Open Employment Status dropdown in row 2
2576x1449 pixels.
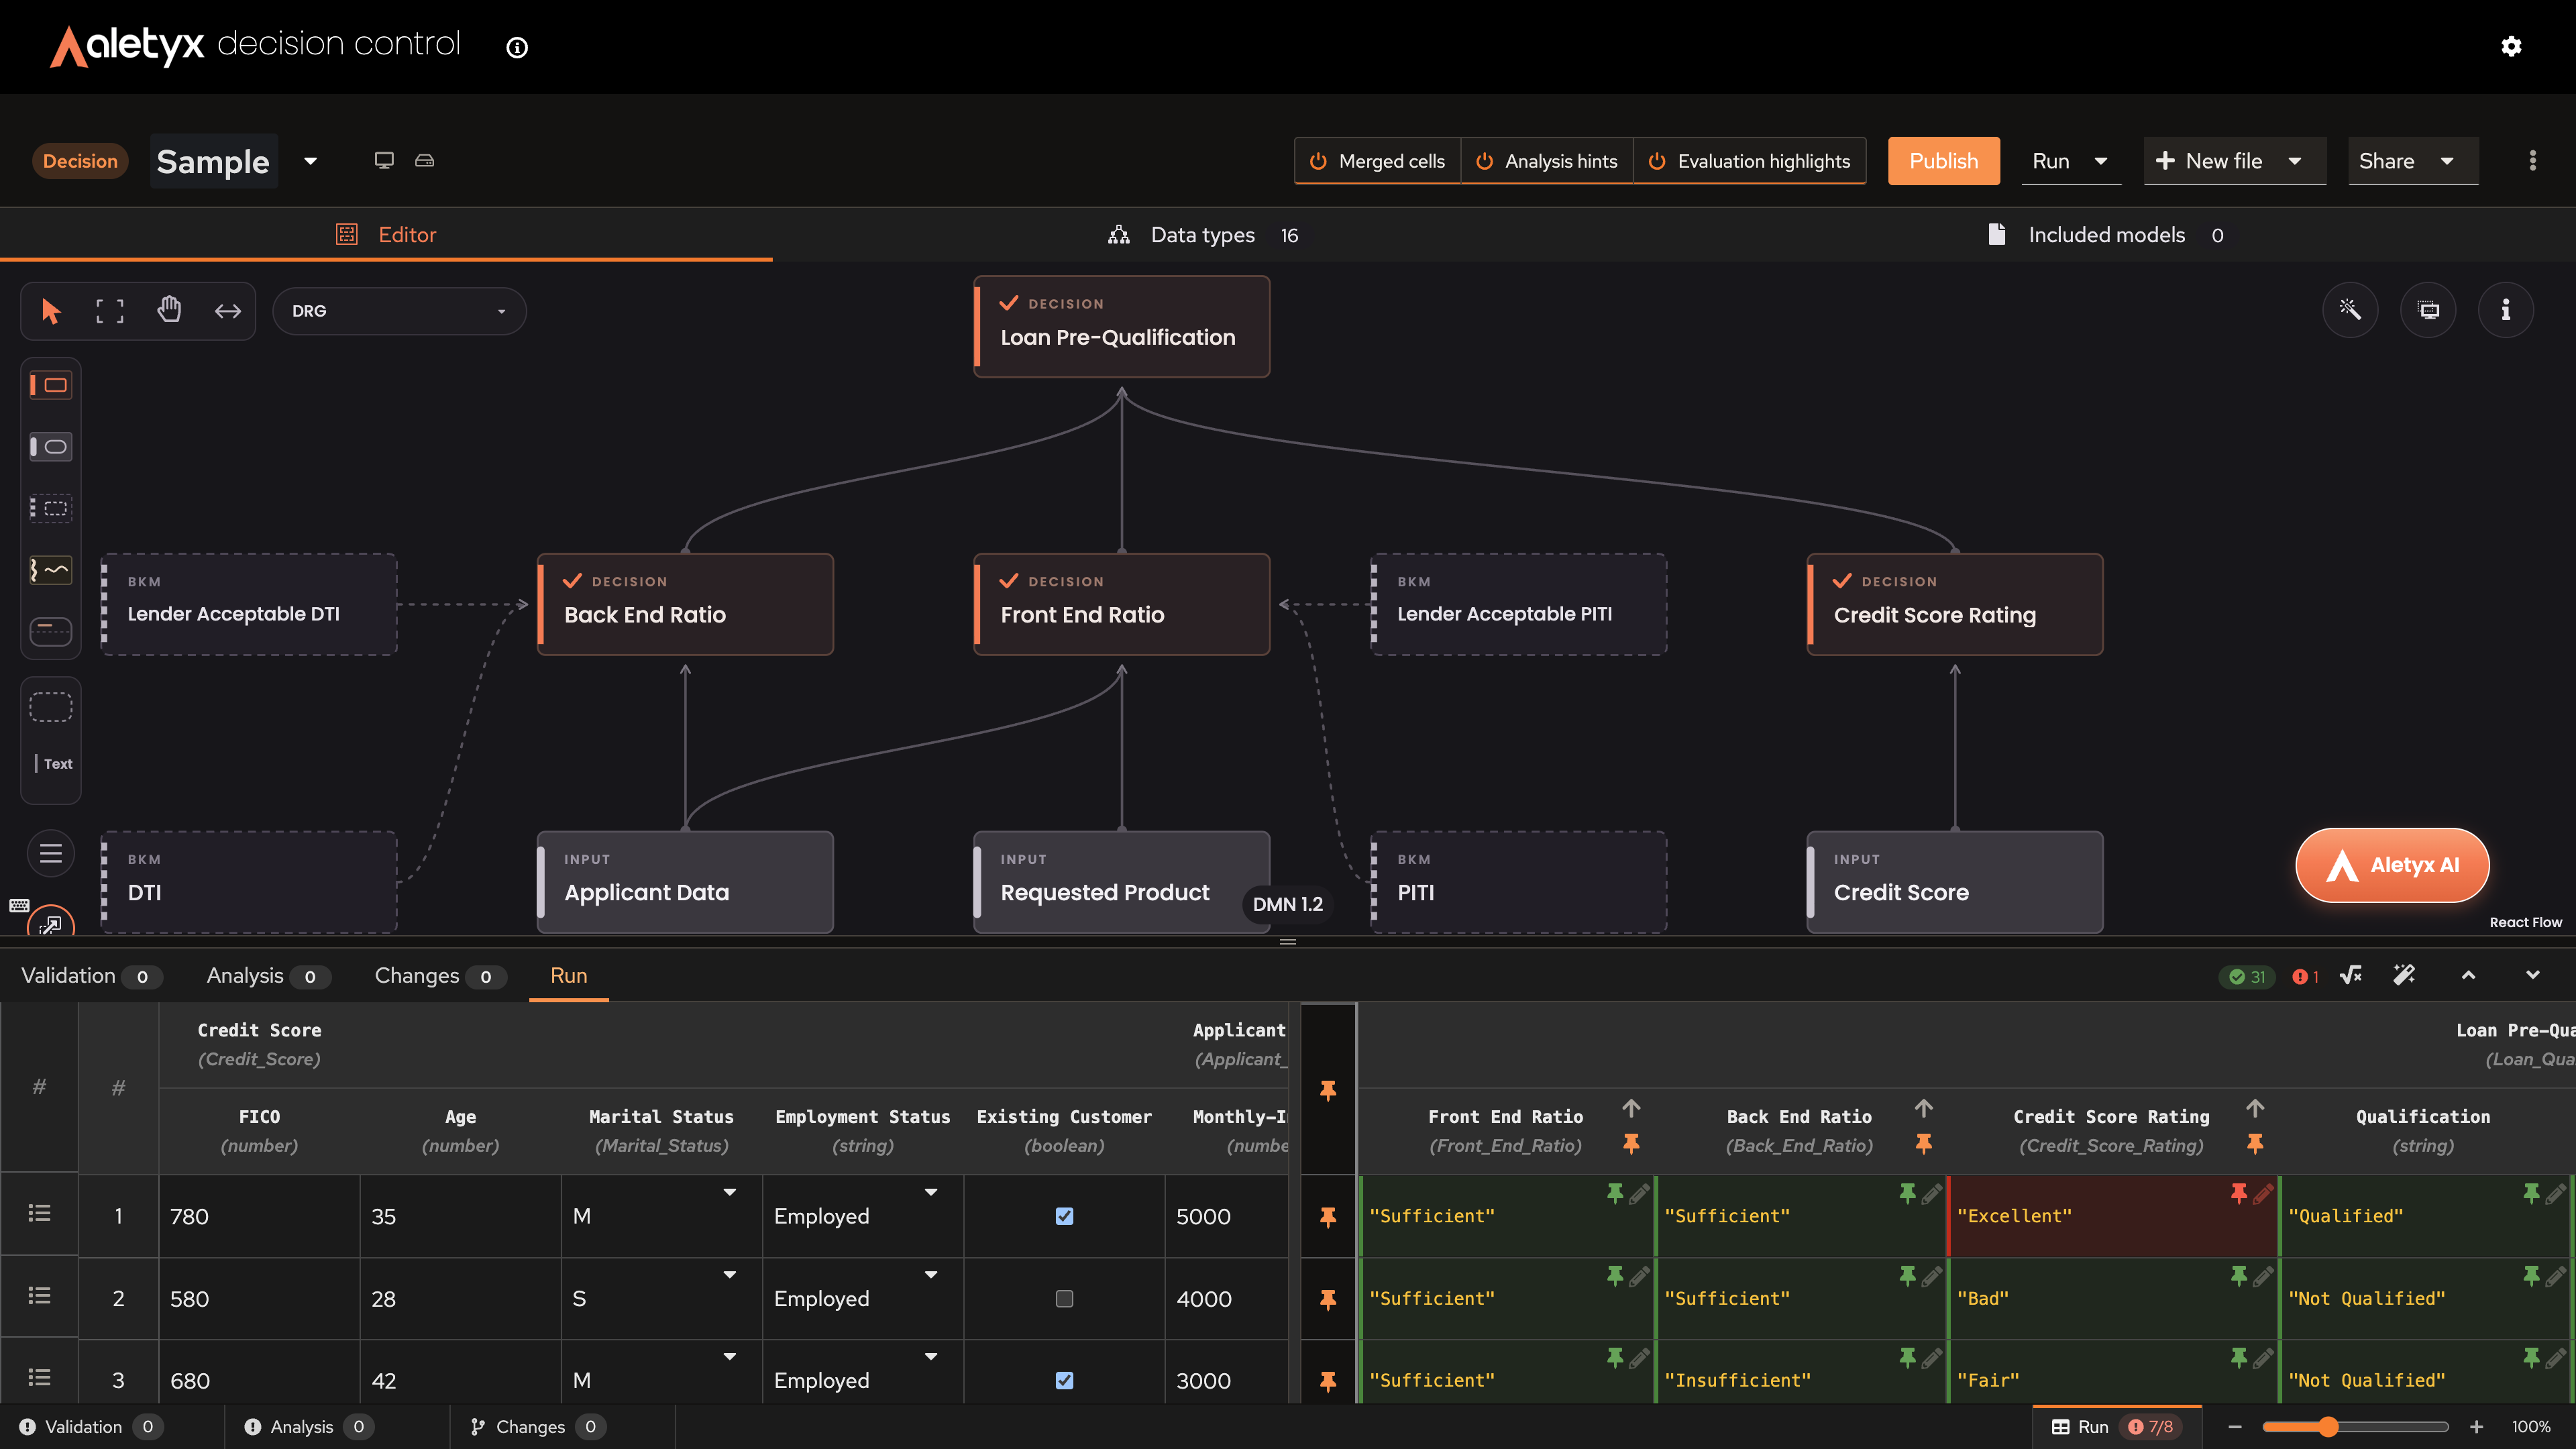[x=931, y=1274]
